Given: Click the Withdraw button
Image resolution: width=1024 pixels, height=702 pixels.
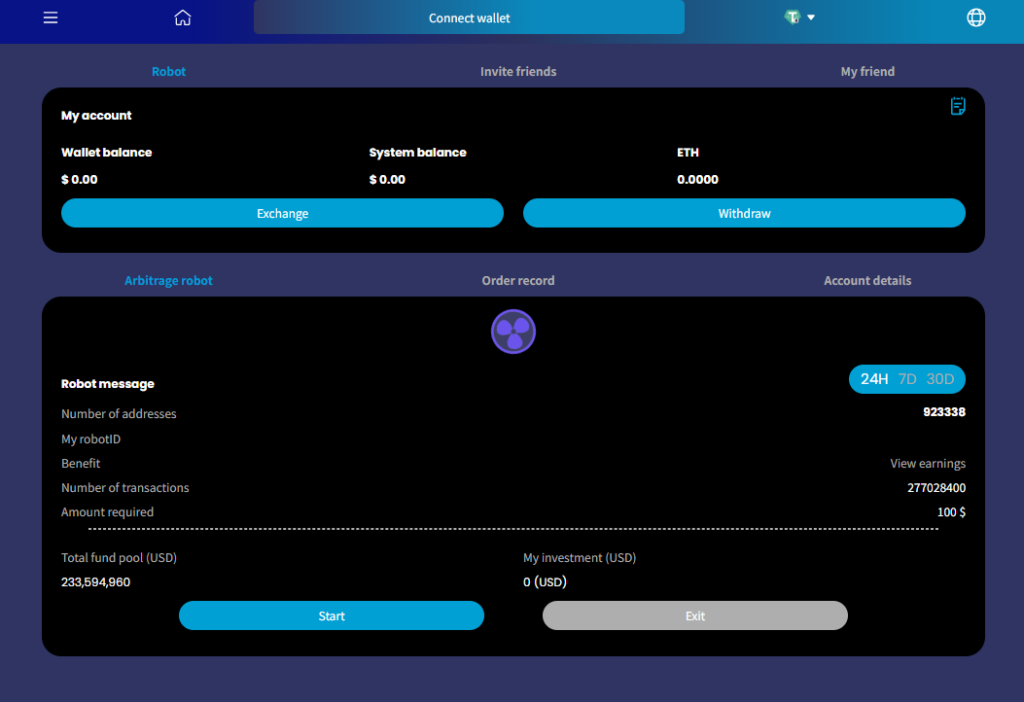Looking at the screenshot, I should point(744,213).
